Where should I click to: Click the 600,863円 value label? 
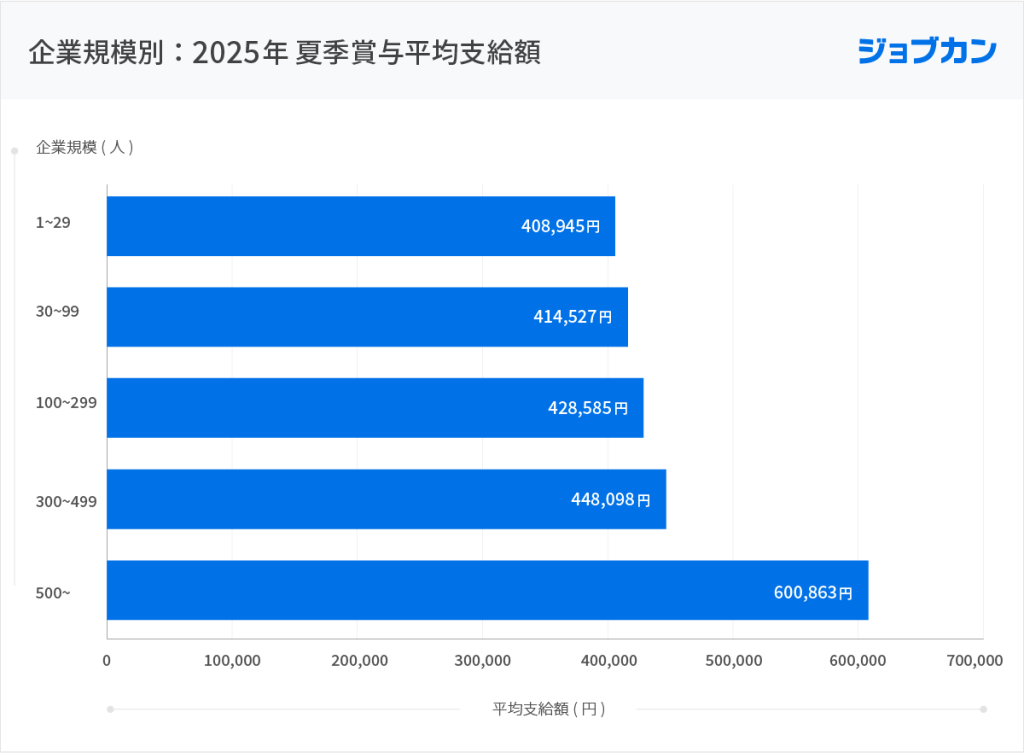click(813, 592)
